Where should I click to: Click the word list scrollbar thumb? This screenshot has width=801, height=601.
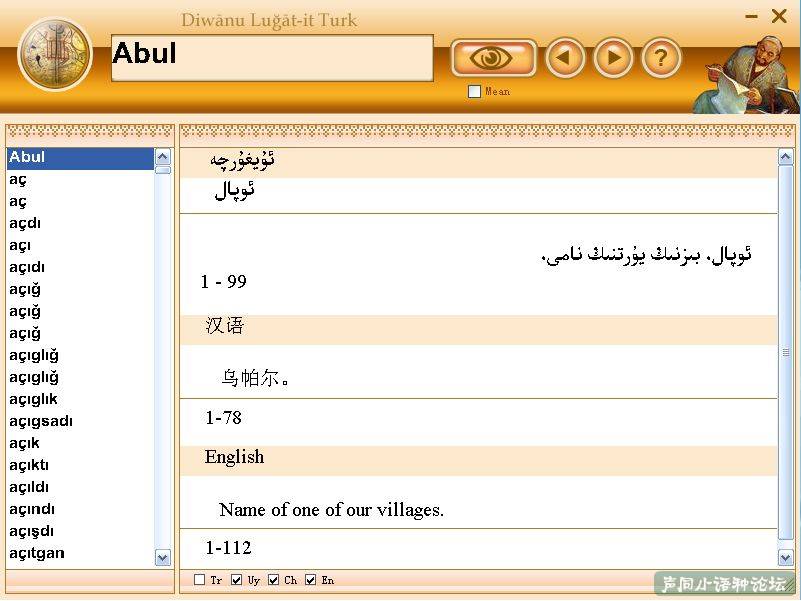click(162, 170)
